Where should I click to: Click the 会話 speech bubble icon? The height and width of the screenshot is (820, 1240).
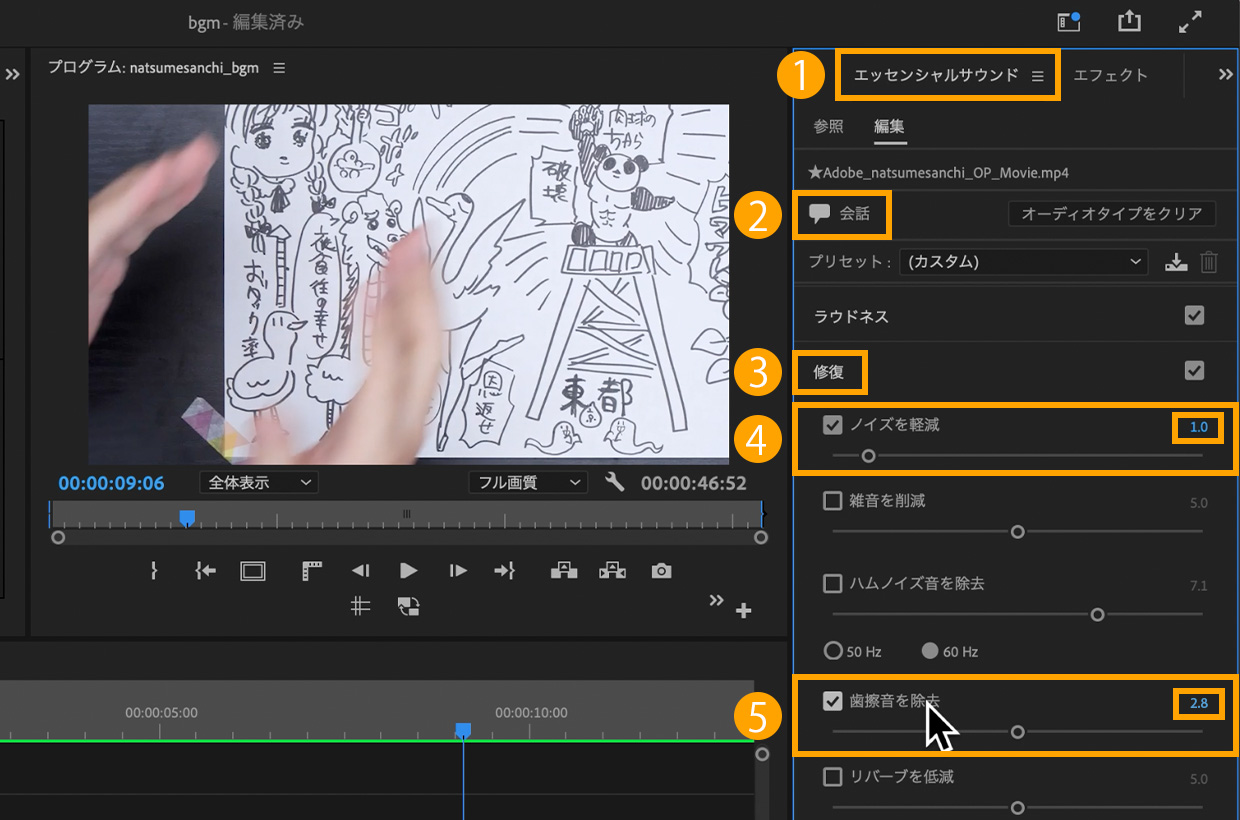point(819,213)
